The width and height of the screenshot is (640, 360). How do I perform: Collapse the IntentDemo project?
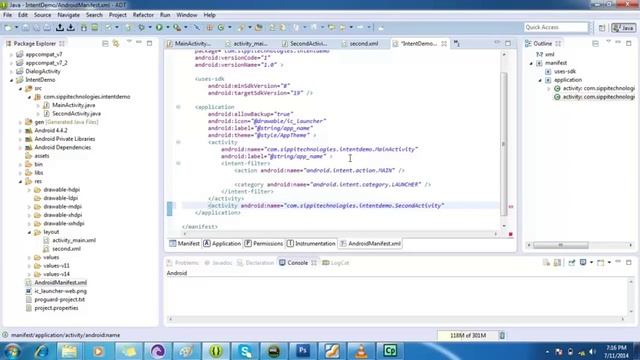[x=11, y=80]
